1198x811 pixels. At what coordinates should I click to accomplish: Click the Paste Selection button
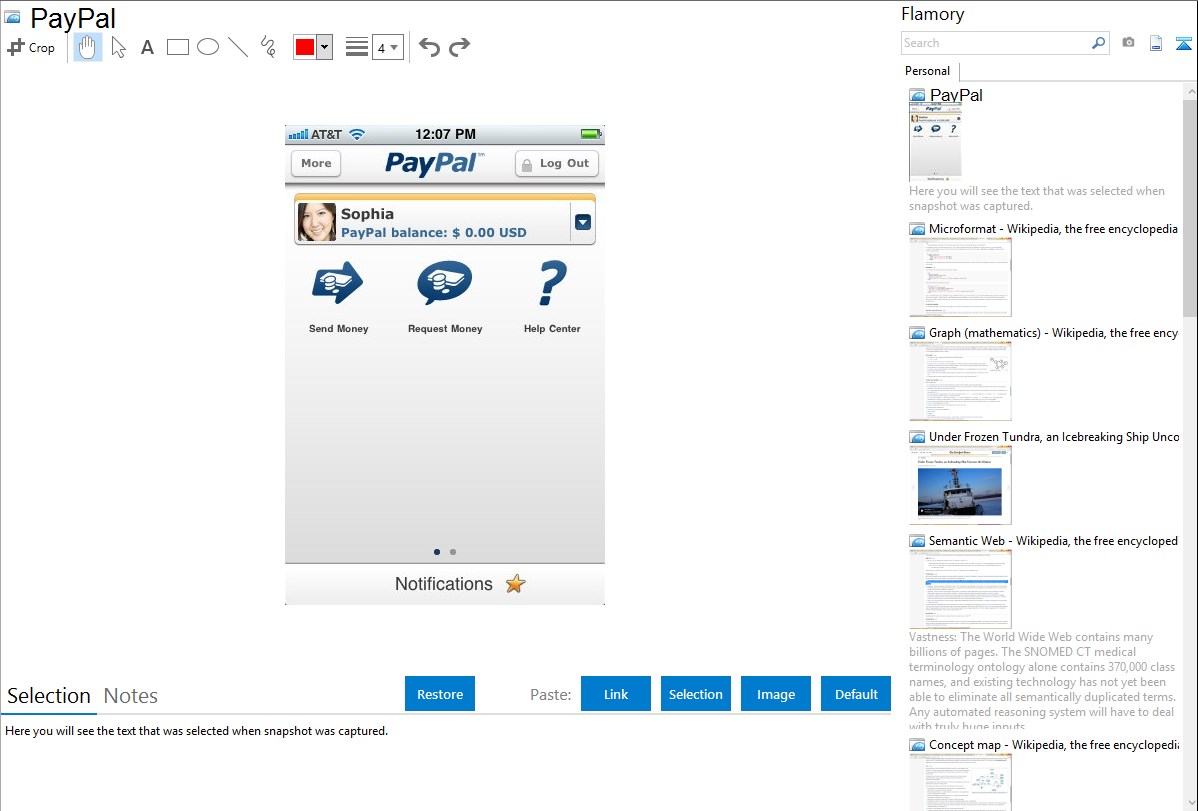[696, 694]
